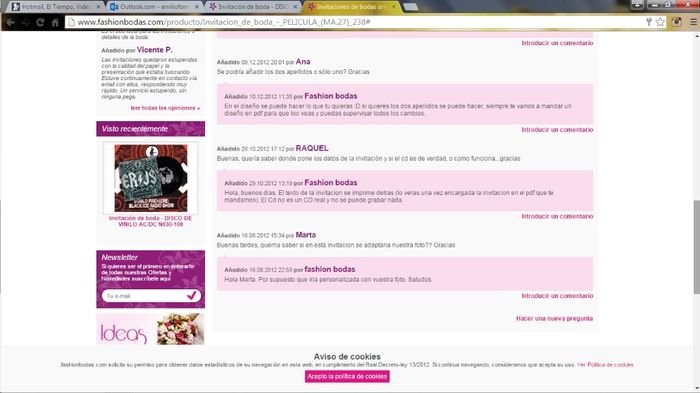Open a new browser tab

[x=410, y=7]
